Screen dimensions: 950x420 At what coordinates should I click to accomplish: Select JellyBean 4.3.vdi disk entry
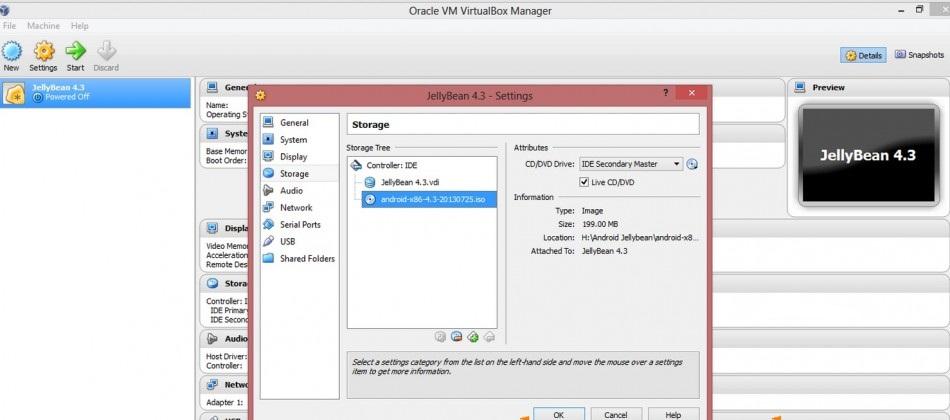pyautogui.click(x=409, y=182)
